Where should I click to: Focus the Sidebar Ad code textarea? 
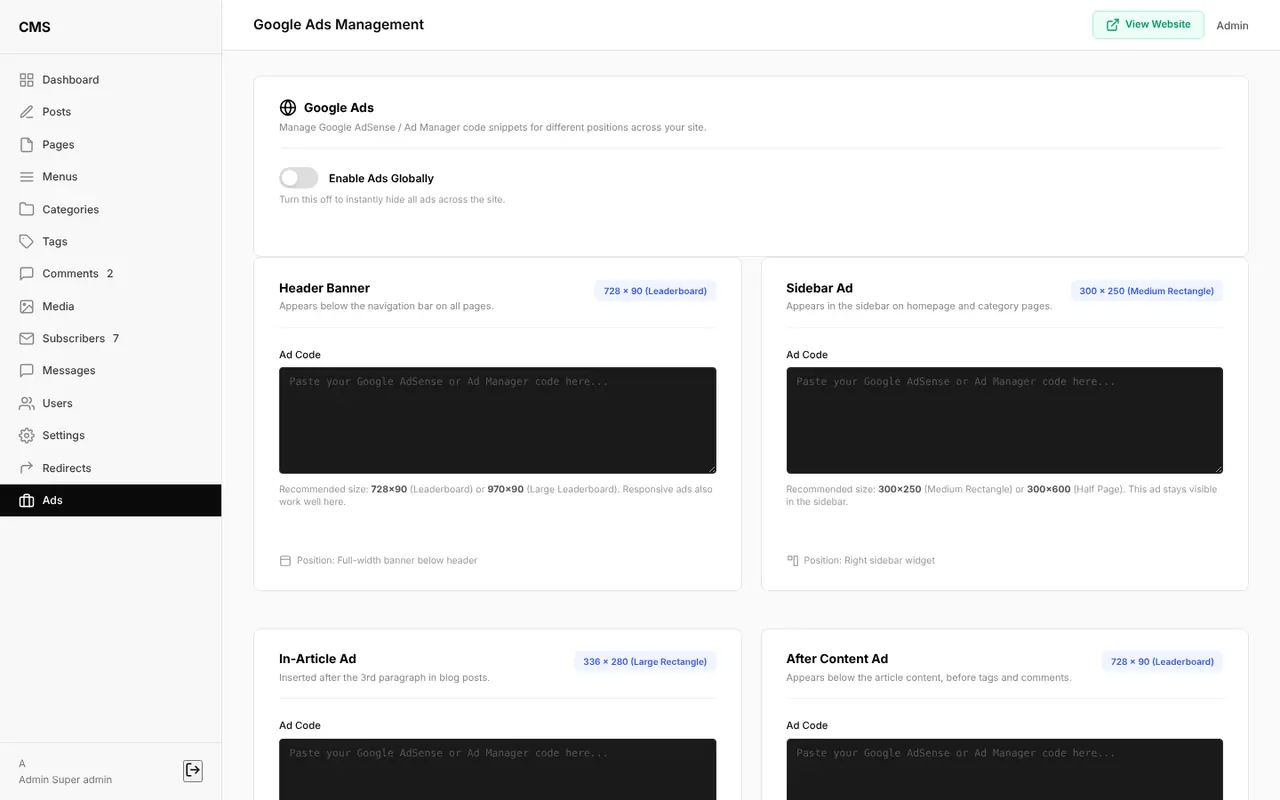click(x=1004, y=420)
